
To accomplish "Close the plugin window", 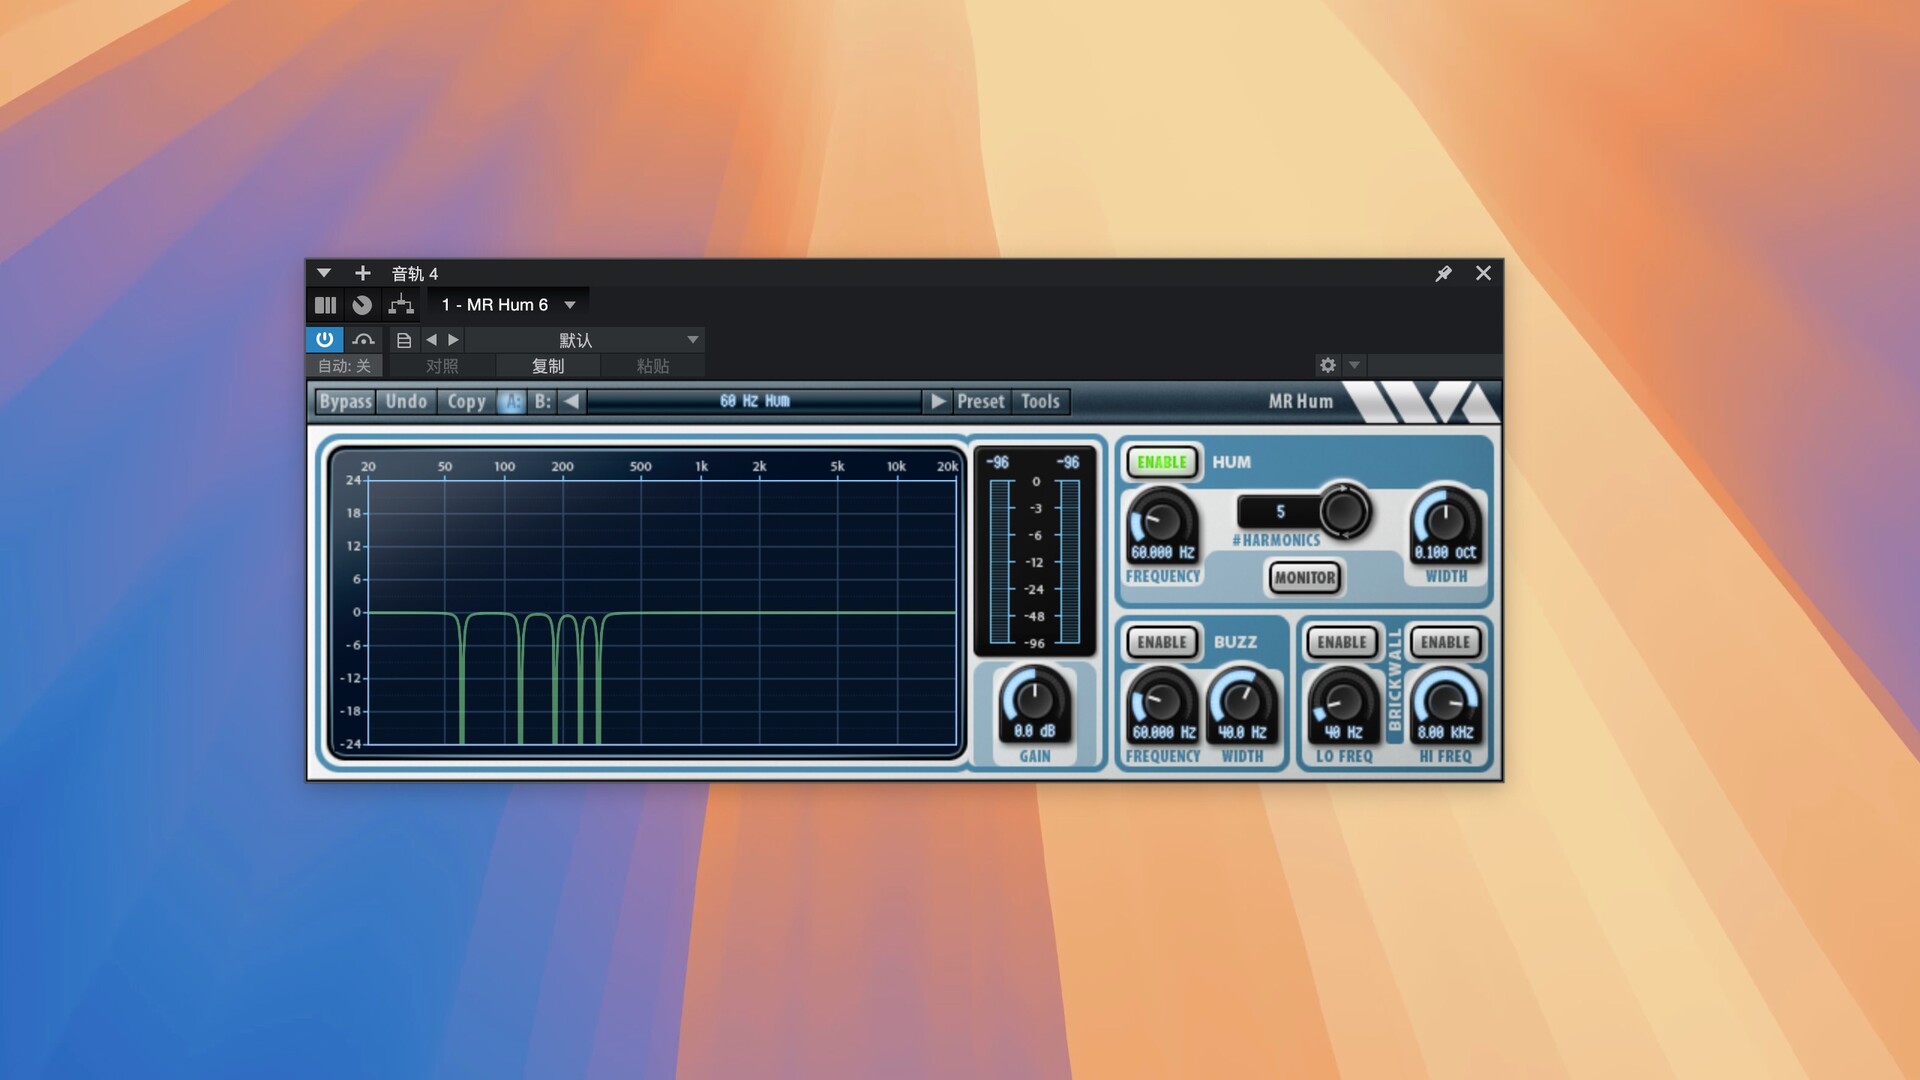I will (x=1483, y=273).
